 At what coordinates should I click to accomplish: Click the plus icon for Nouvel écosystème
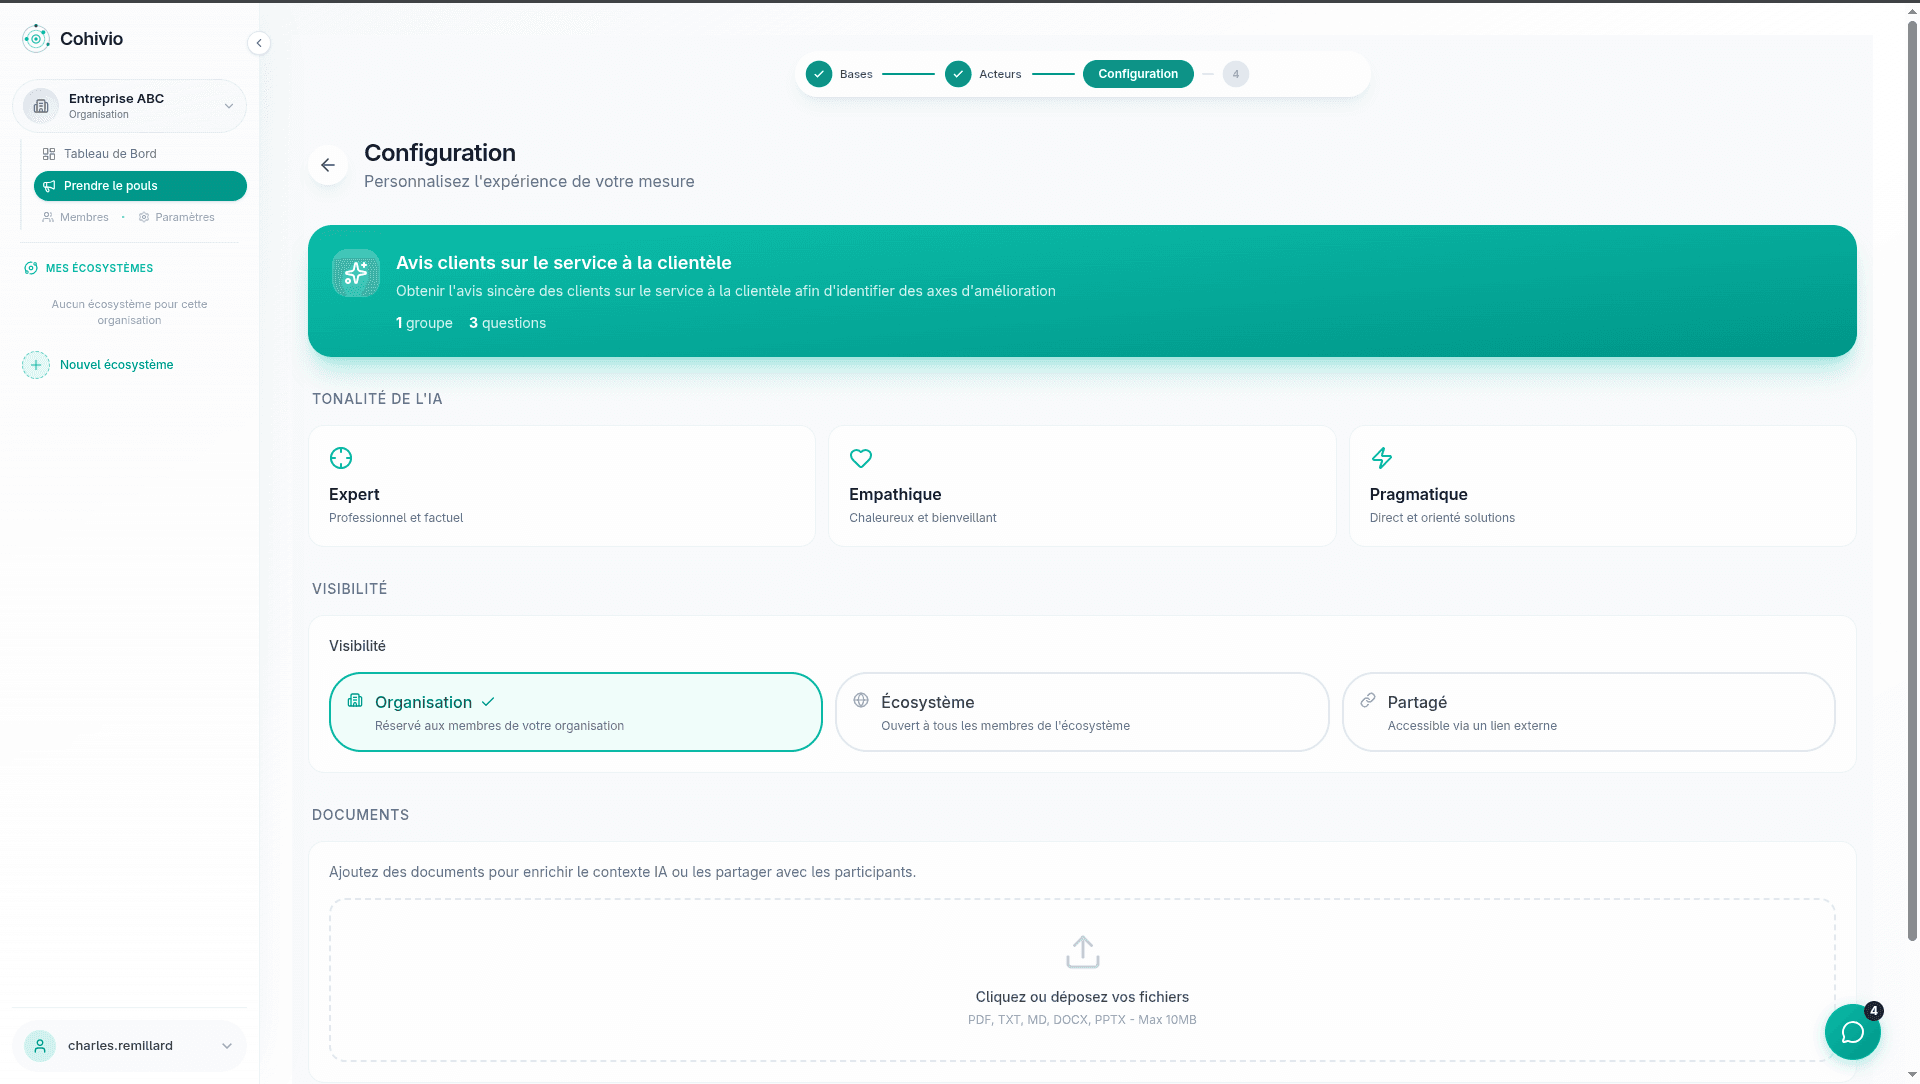36,365
